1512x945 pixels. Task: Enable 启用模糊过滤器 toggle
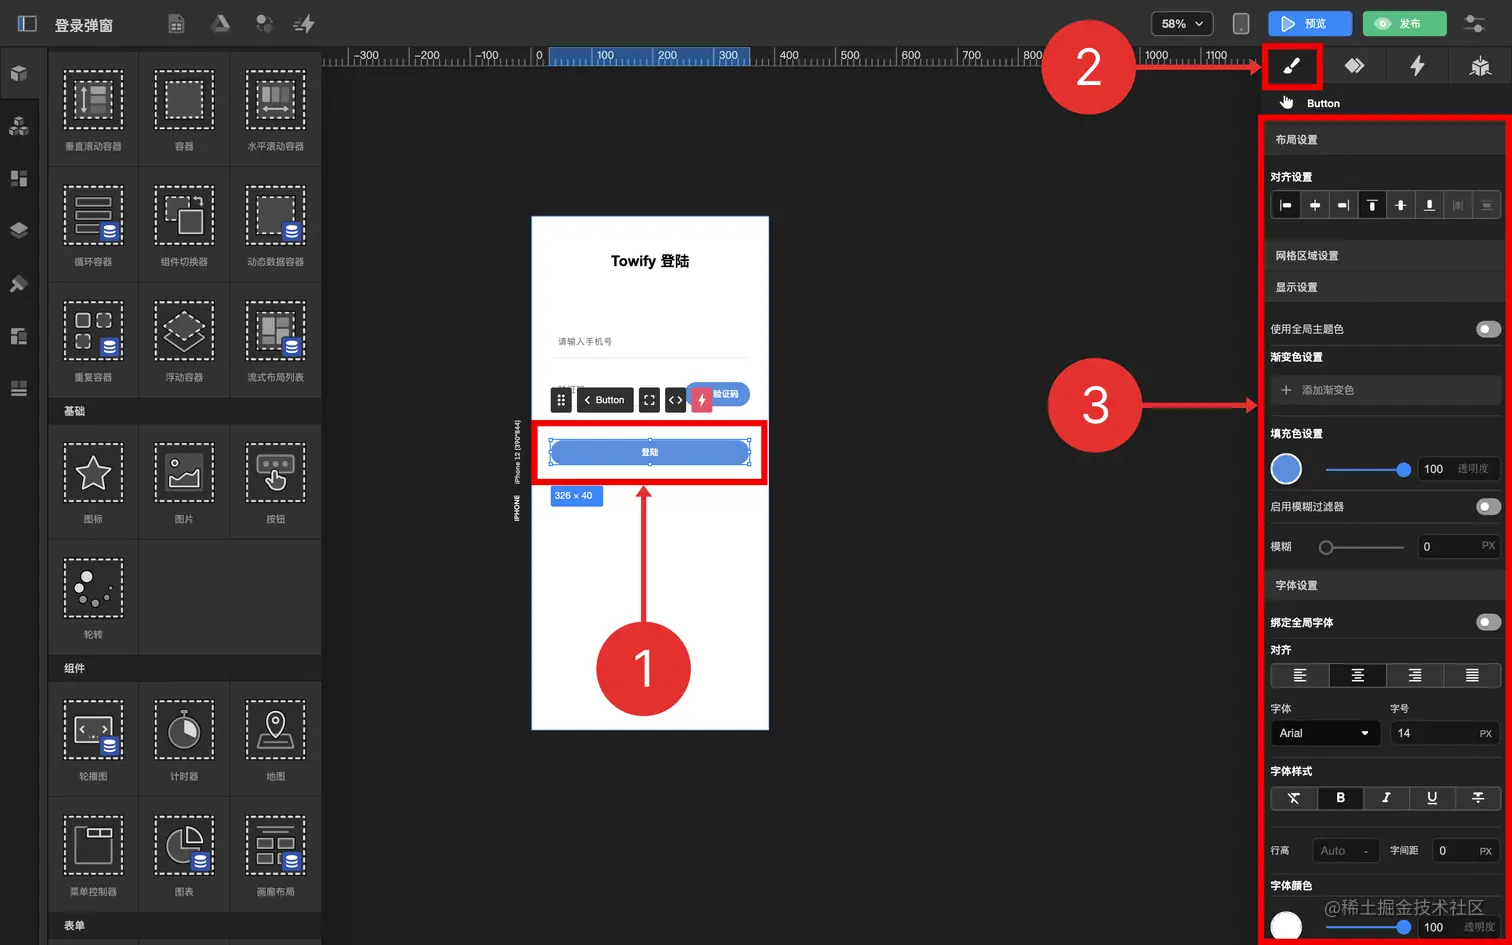(x=1488, y=507)
